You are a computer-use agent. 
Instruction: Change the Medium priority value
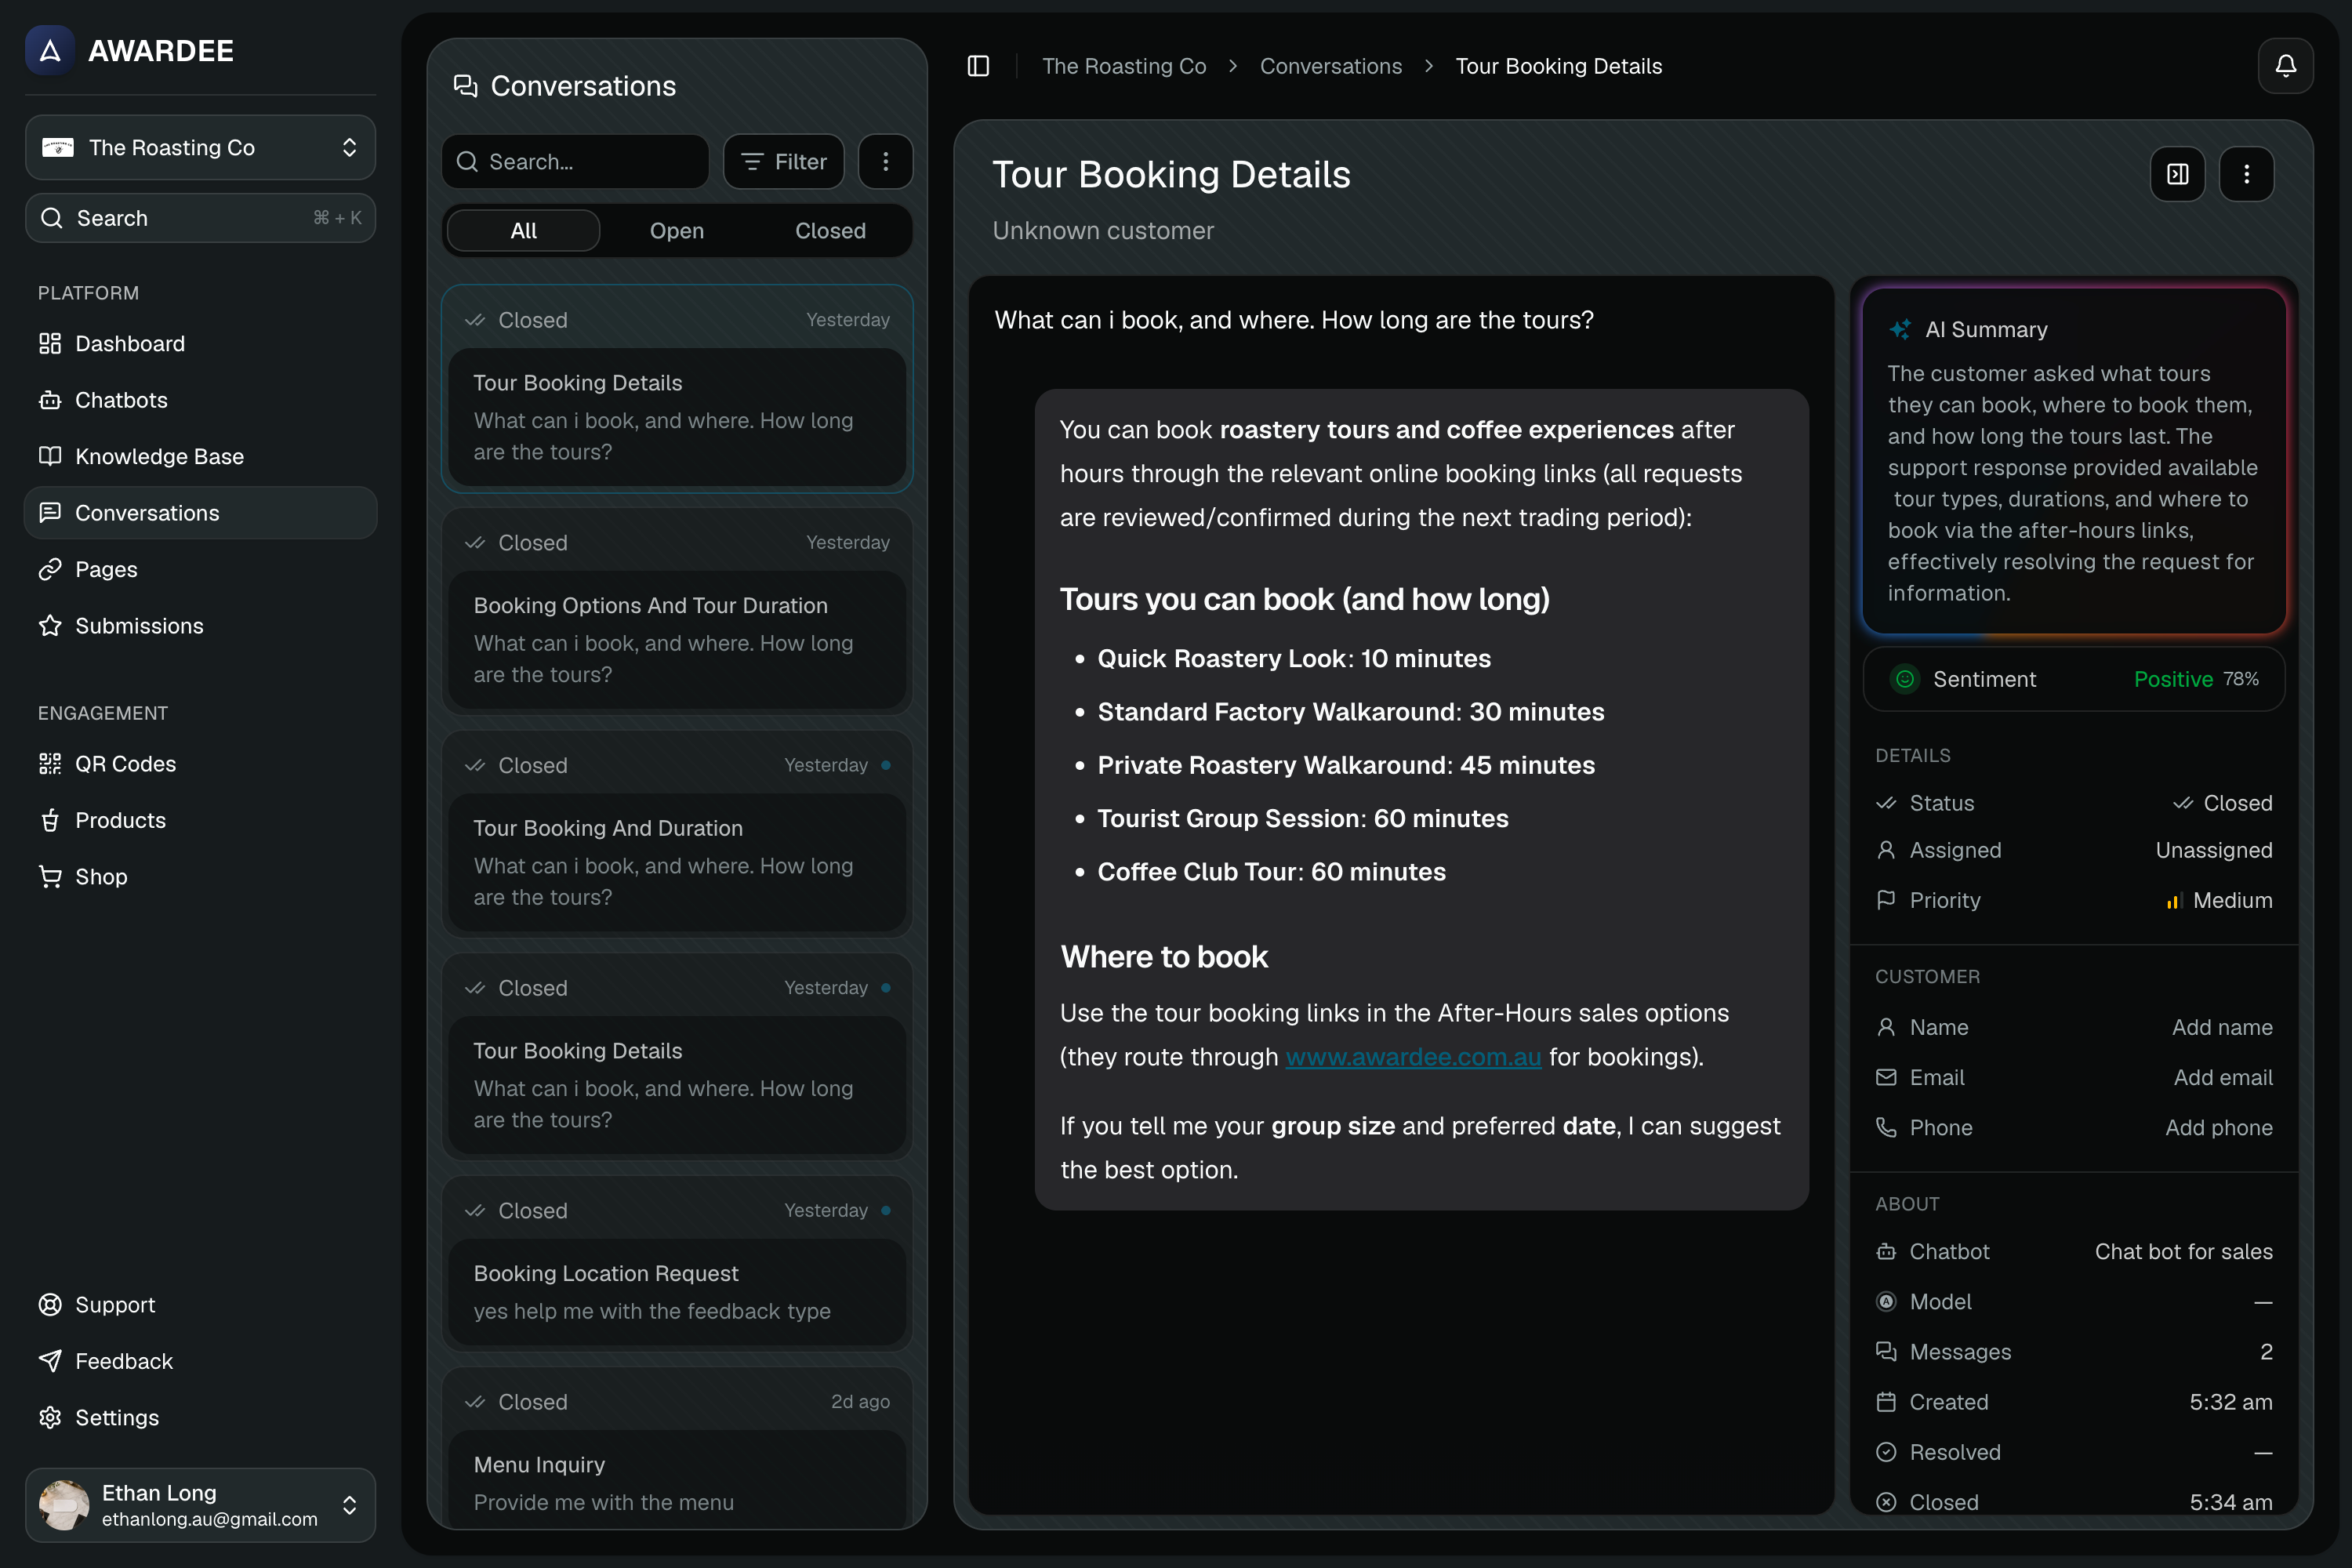click(2219, 900)
